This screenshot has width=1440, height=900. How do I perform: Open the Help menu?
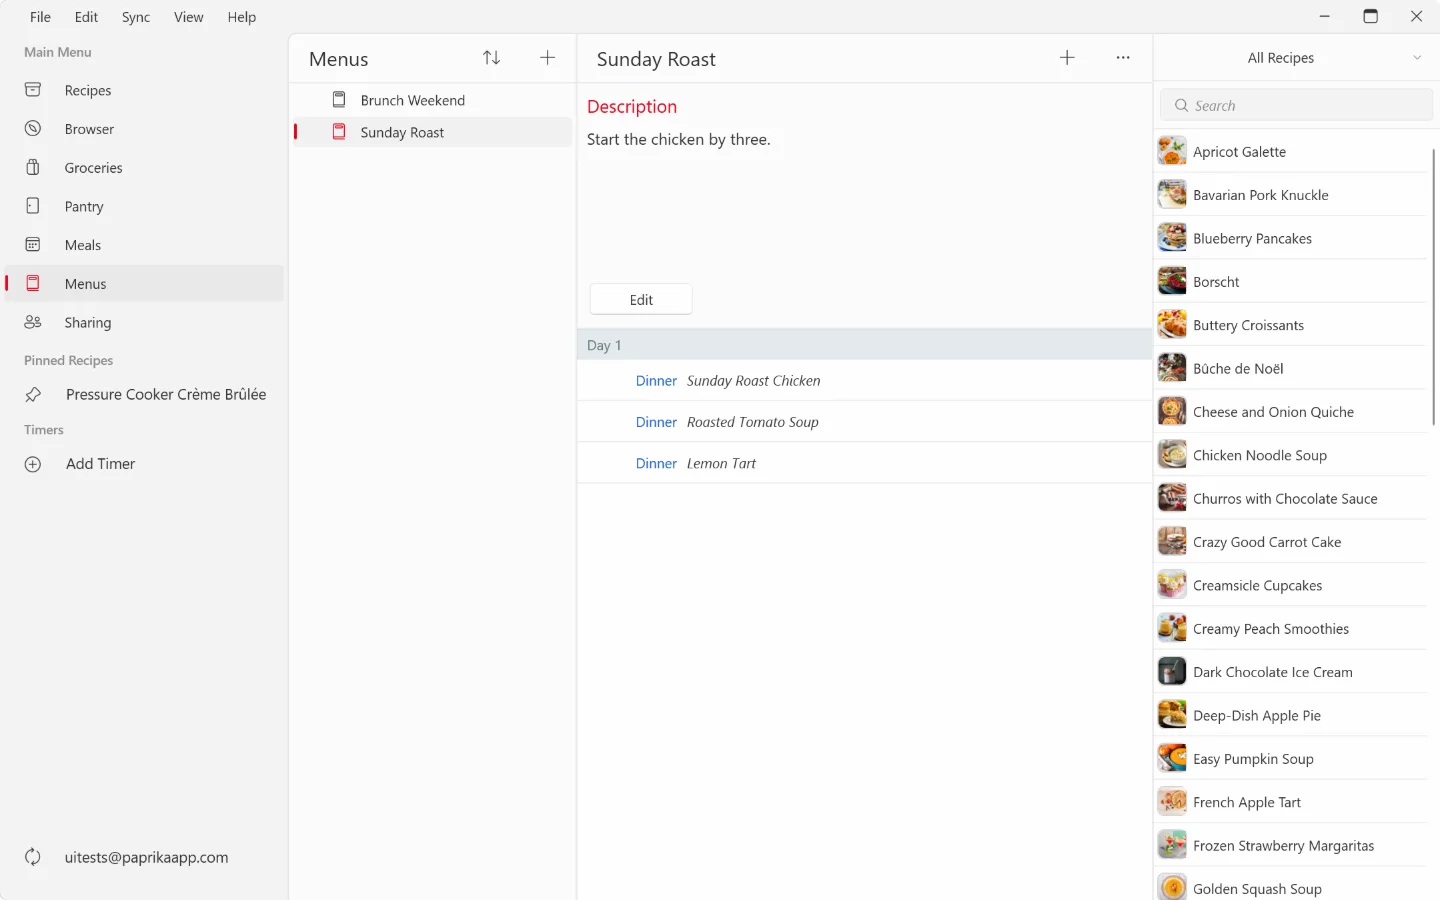coord(241,17)
